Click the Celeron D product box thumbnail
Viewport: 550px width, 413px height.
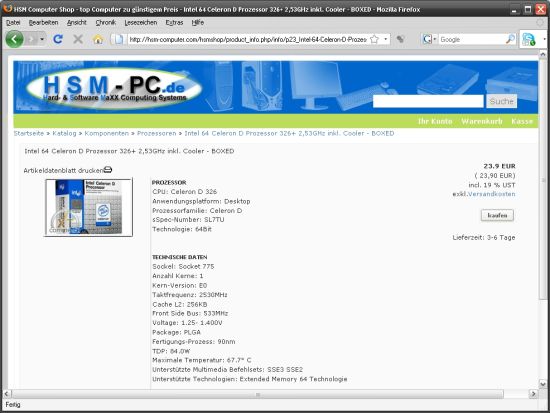[88, 207]
